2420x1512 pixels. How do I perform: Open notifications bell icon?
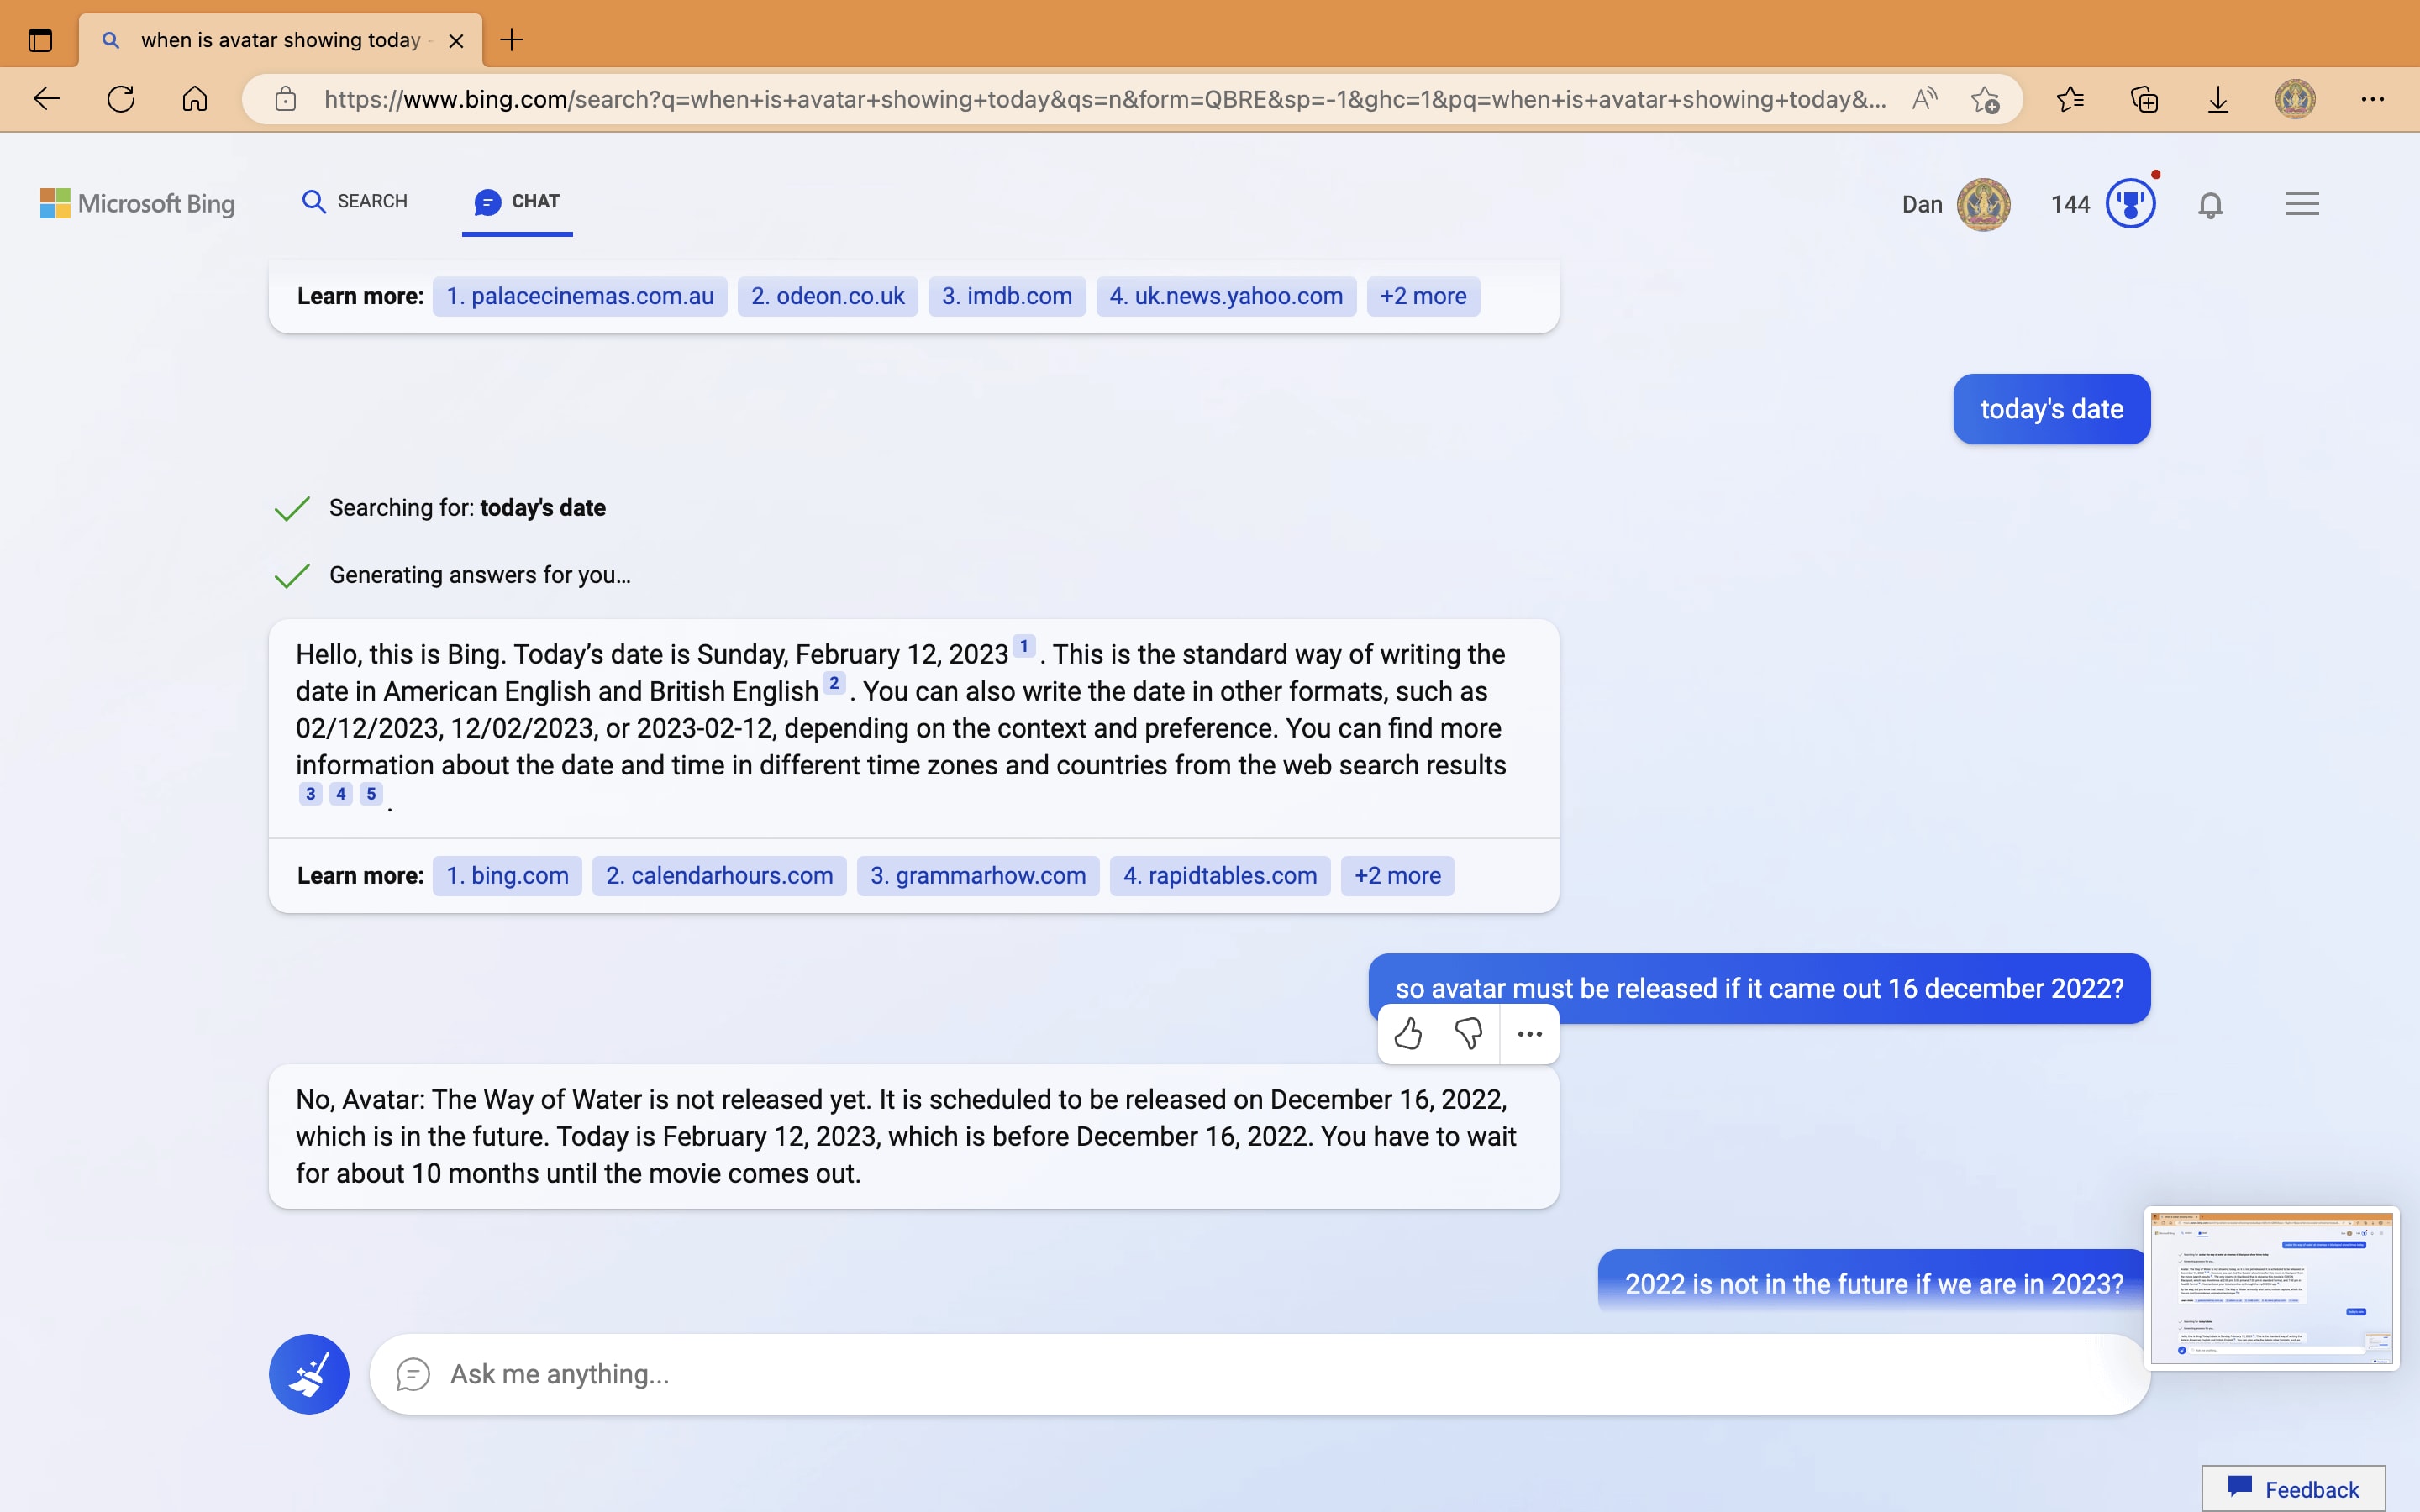coord(2210,205)
